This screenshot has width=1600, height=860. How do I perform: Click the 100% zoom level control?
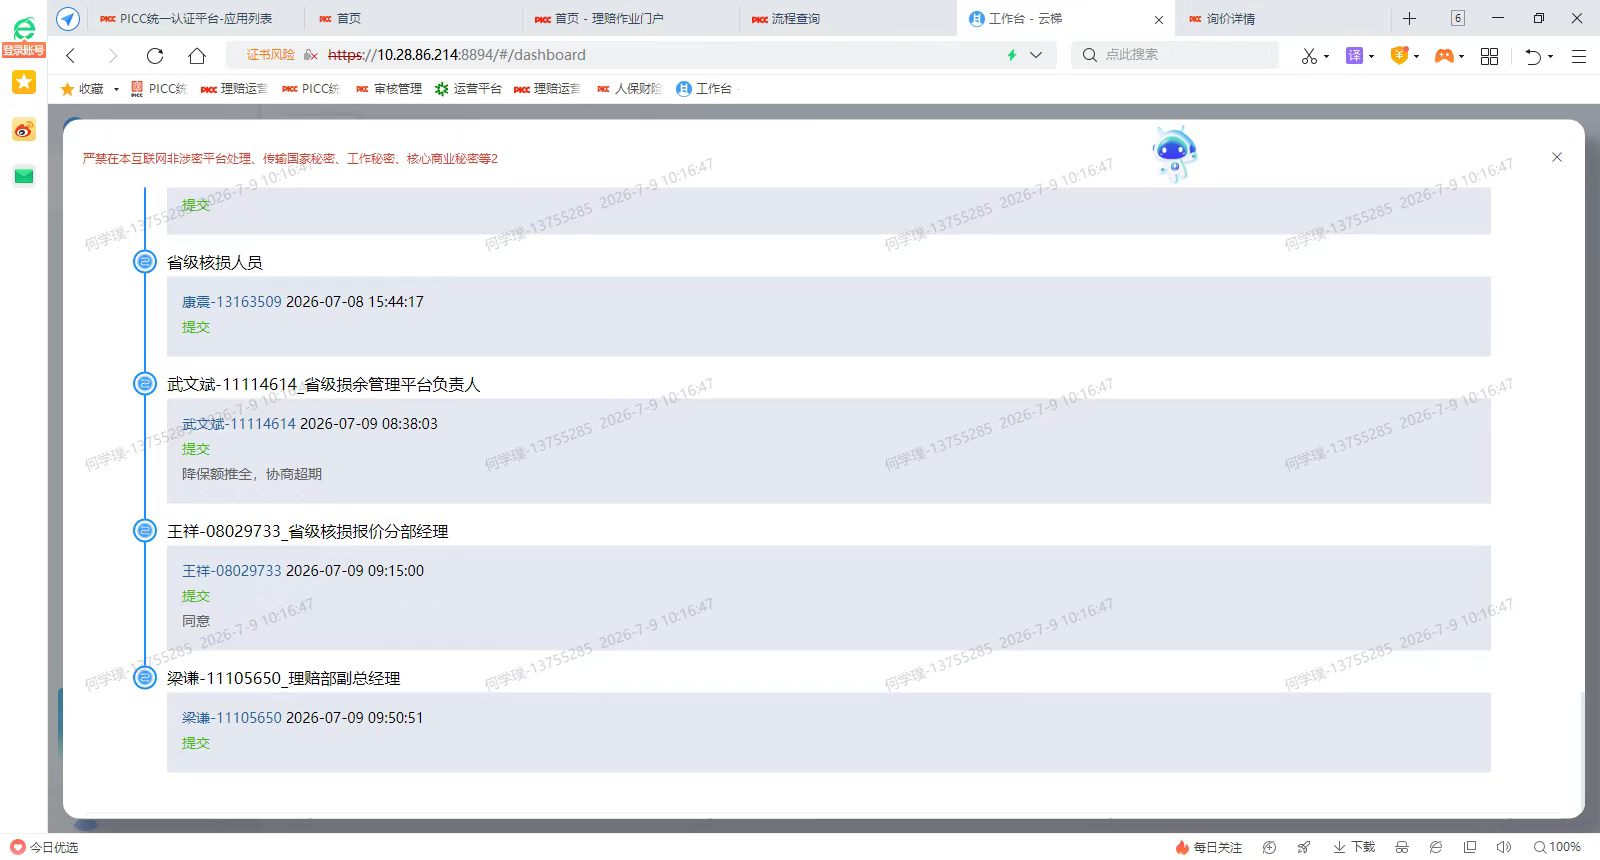click(1558, 847)
